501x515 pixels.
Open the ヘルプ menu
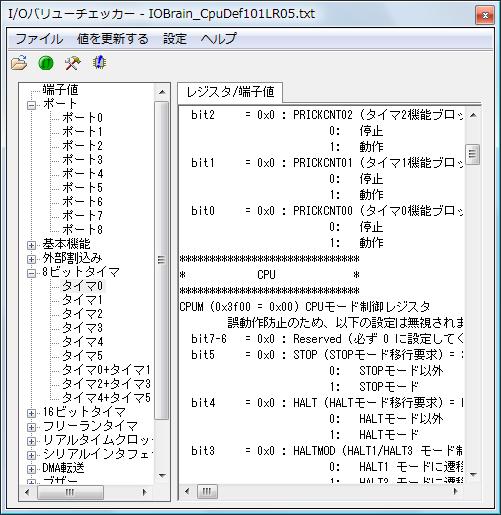[218, 39]
